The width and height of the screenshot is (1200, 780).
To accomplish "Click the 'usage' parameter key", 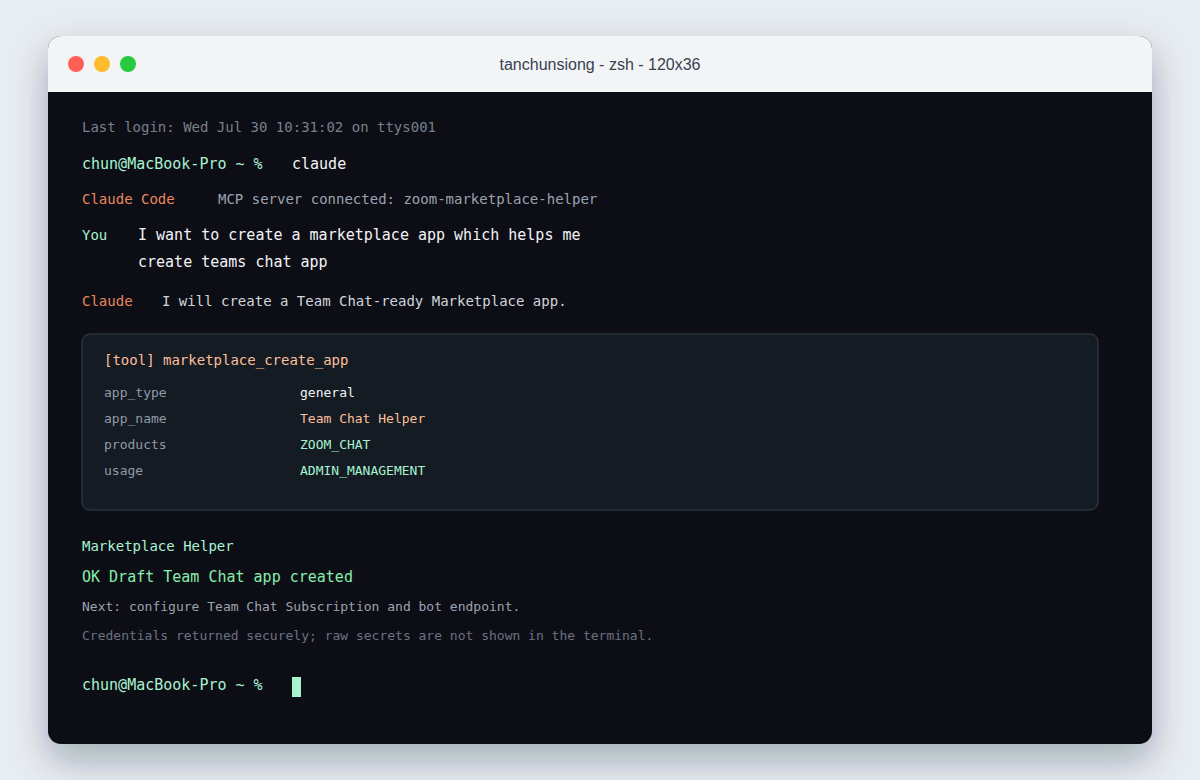I will (123, 471).
